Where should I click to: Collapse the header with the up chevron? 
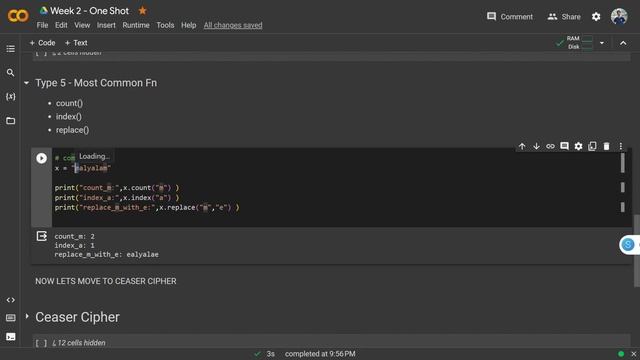(623, 43)
